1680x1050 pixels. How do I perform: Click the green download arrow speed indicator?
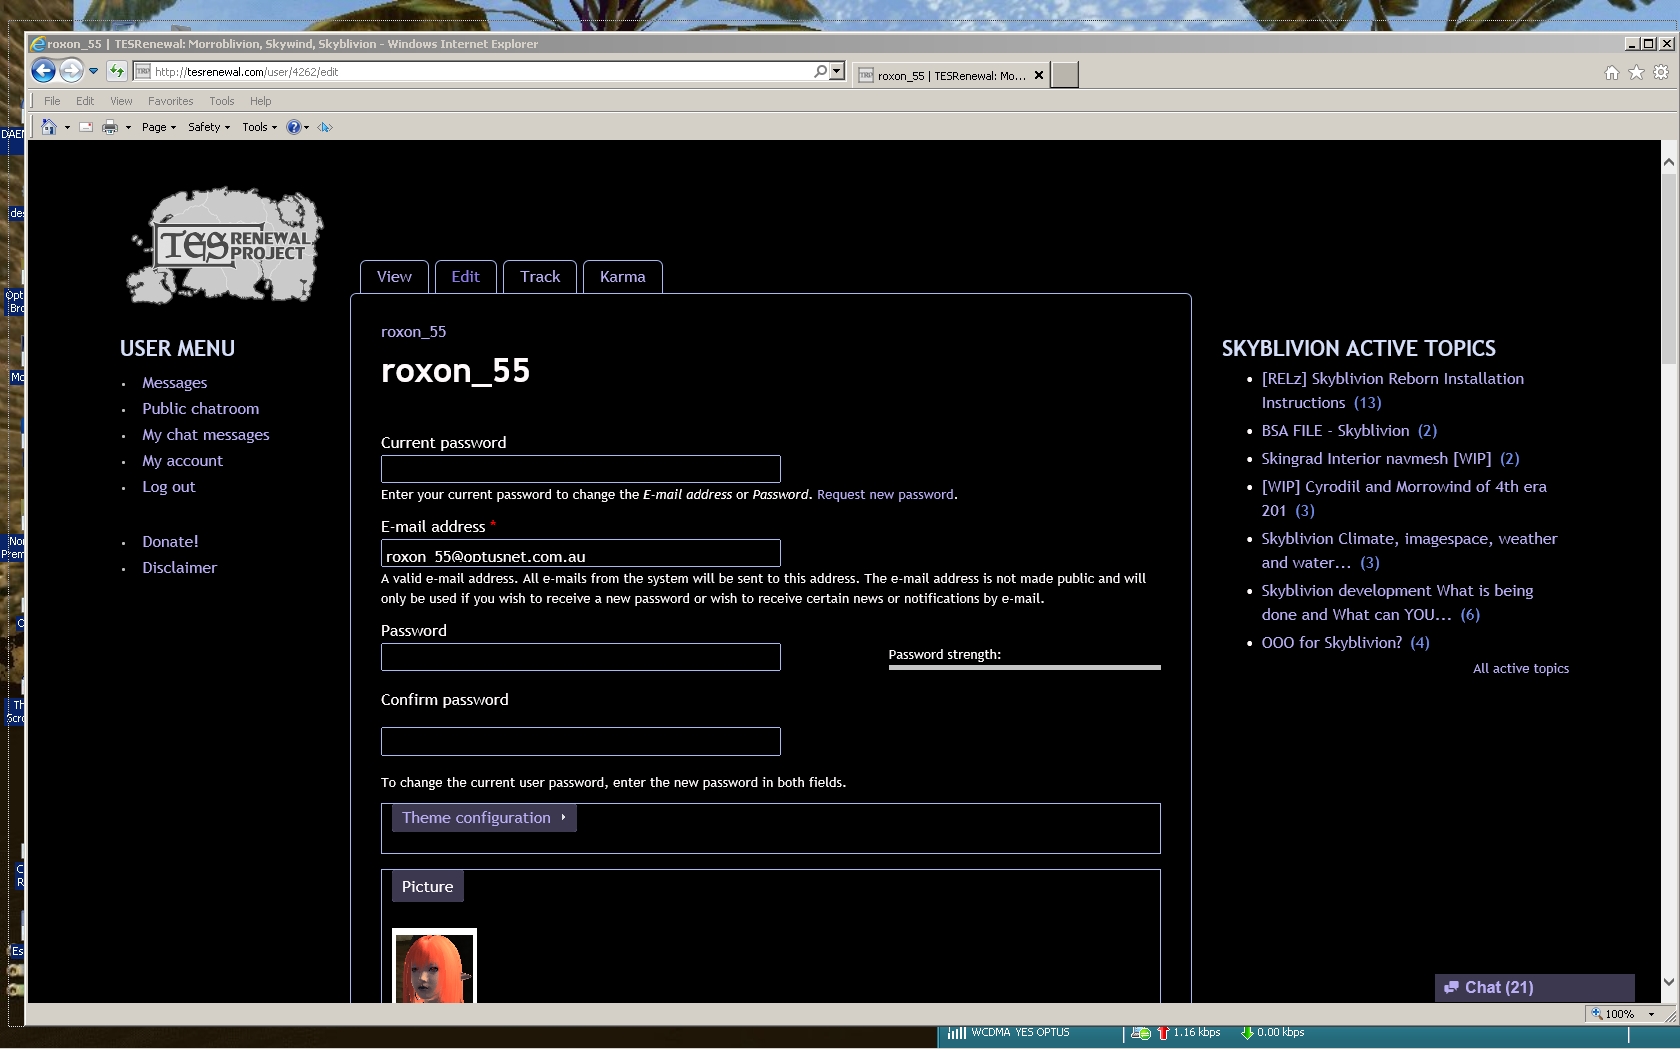coord(1247,1033)
